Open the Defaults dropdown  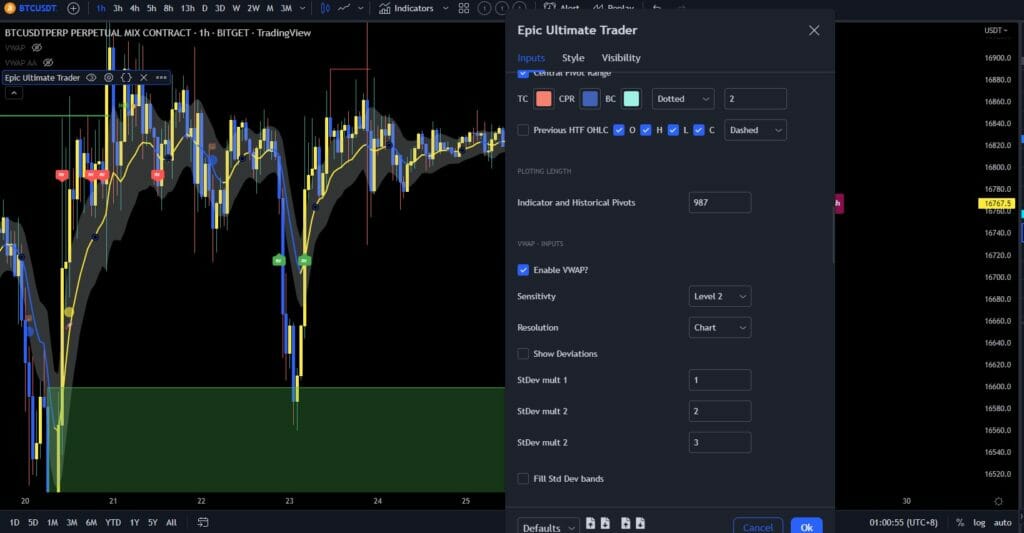(549, 526)
